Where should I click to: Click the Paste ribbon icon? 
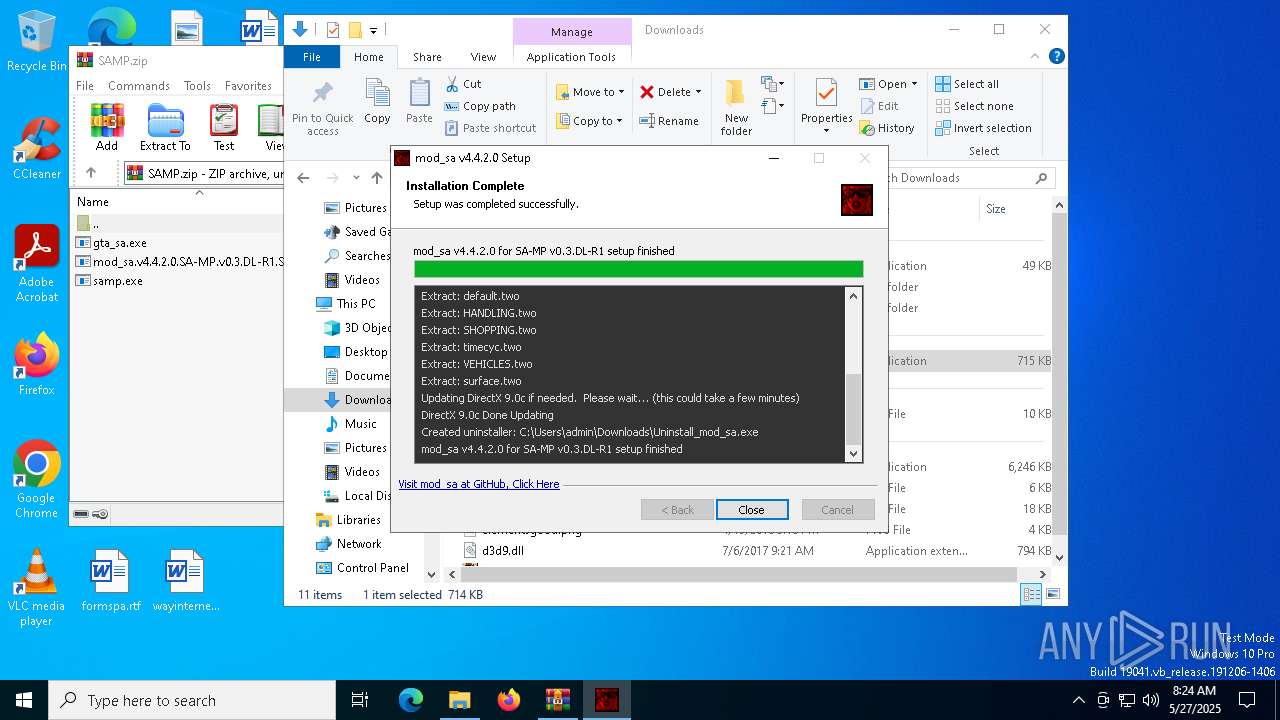tap(419, 101)
